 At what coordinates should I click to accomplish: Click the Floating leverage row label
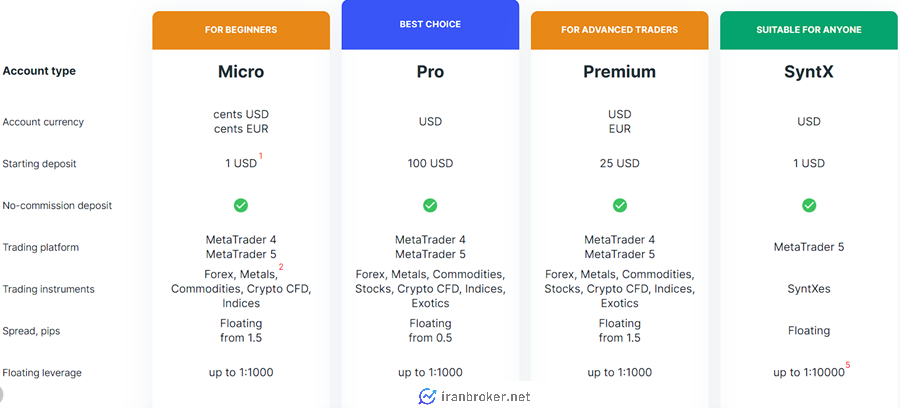[x=42, y=373]
